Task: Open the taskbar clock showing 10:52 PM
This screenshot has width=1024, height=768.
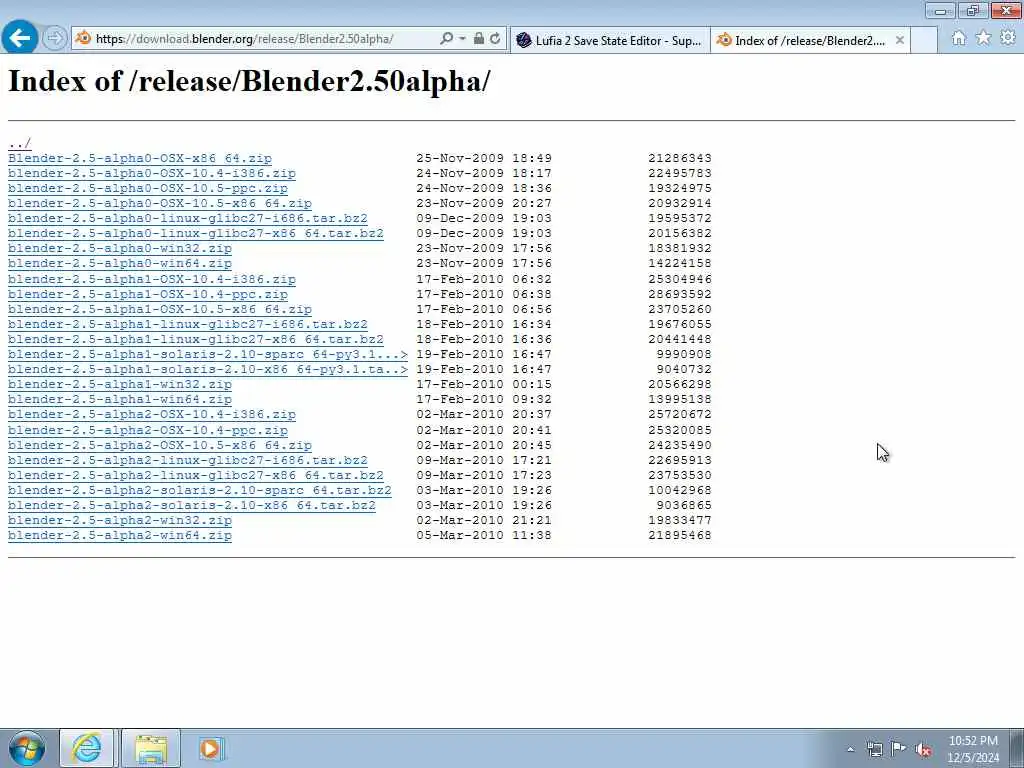Action: tap(973, 749)
